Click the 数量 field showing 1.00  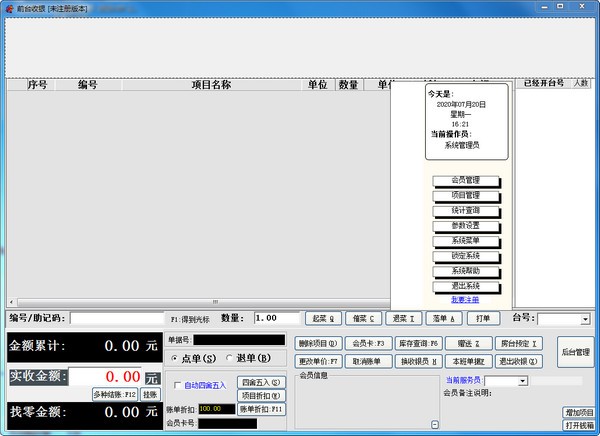[x=277, y=318]
